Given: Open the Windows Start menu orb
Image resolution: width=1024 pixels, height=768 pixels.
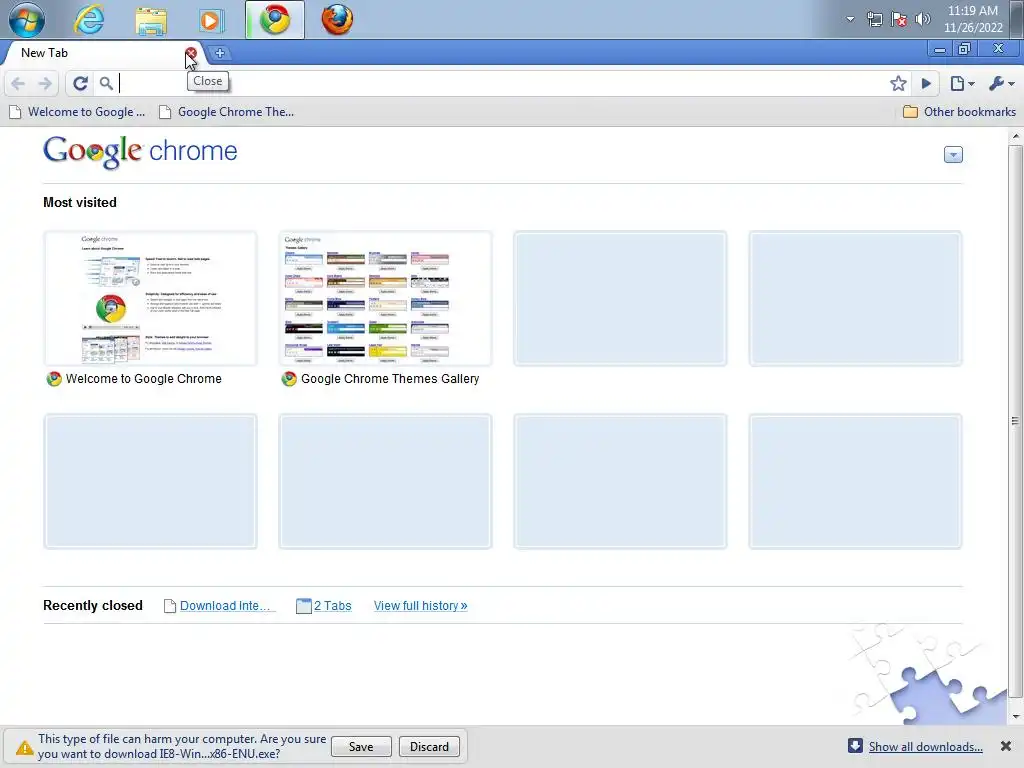Looking at the screenshot, I should tap(27, 20).
